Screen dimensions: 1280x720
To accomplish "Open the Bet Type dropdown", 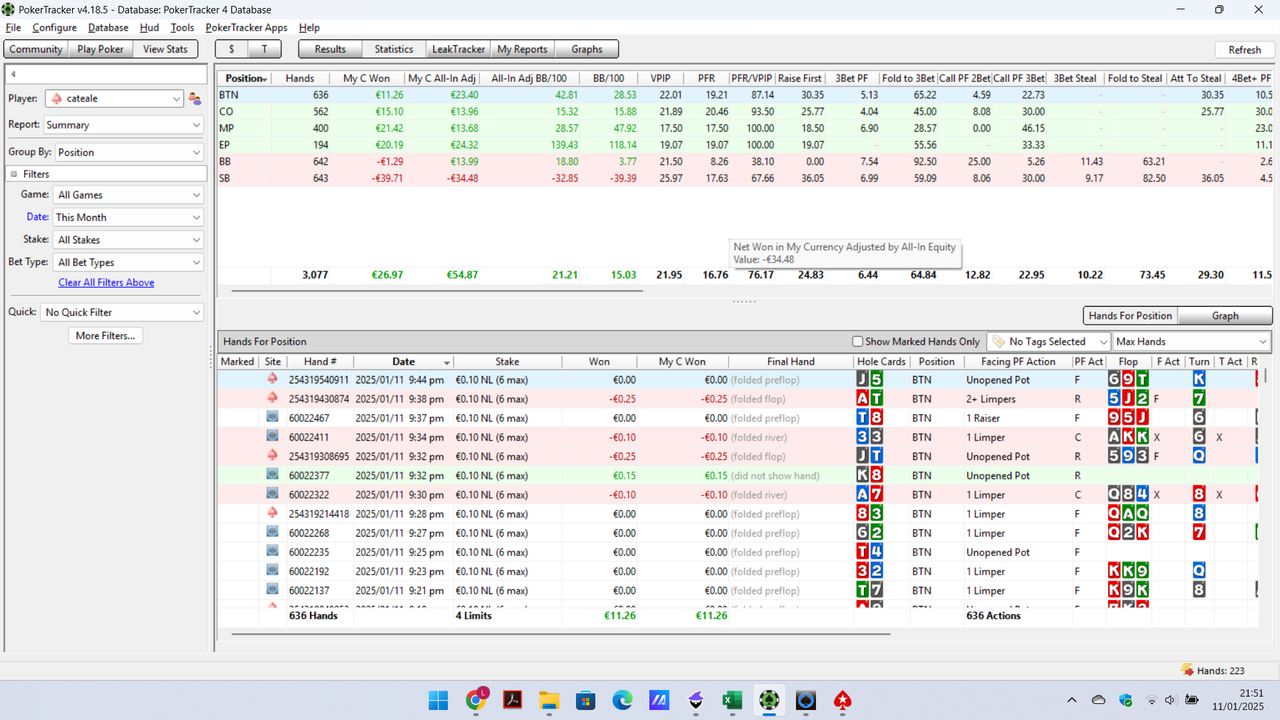I will tap(128, 262).
